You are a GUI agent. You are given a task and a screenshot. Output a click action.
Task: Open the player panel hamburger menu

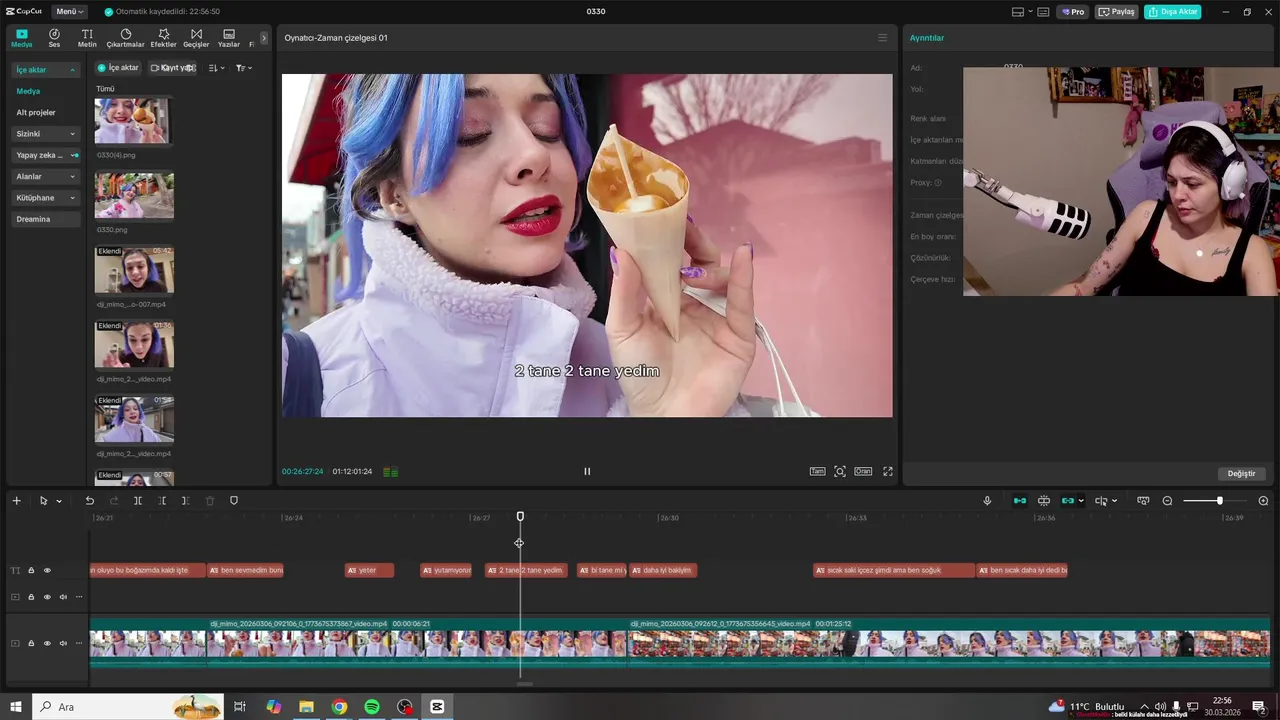pos(882,38)
